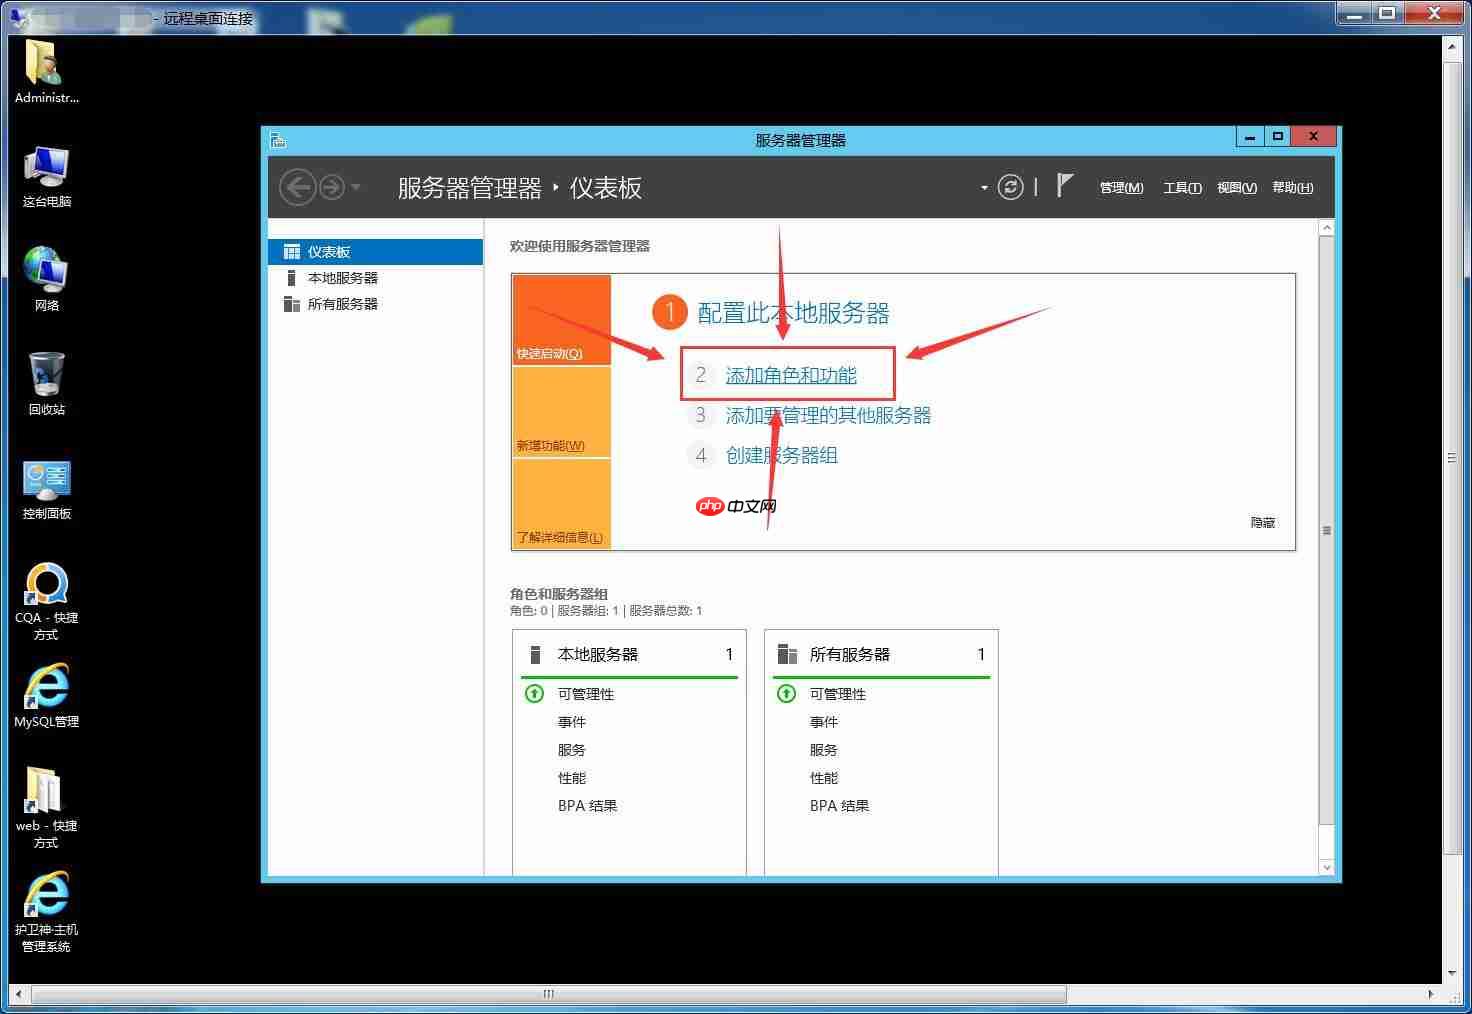1472x1014 pixels.
Task: Open the 工具(T) menu
Action: coord(1181,187)
